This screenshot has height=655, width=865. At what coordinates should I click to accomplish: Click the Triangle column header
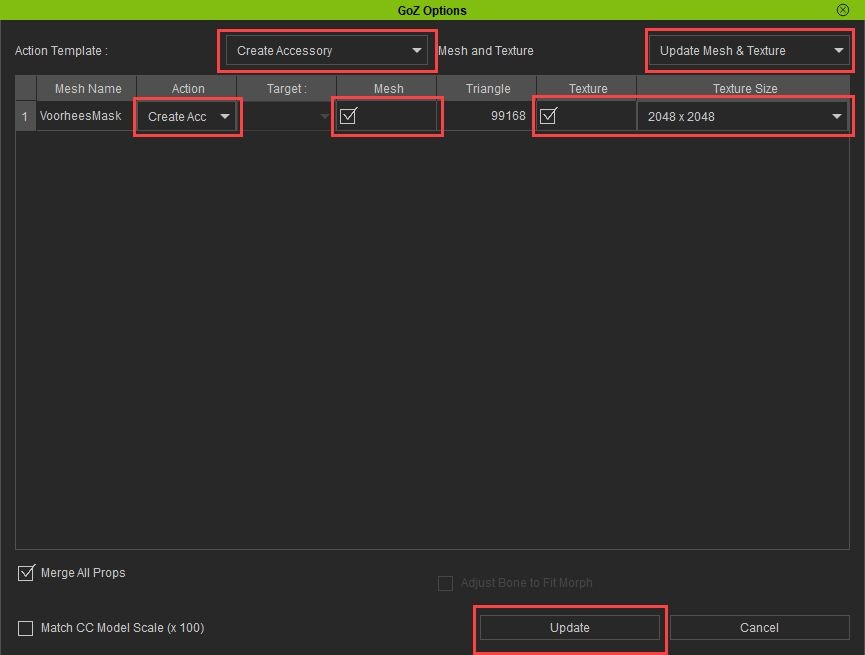pyautogui.click(x=488, y=88)
